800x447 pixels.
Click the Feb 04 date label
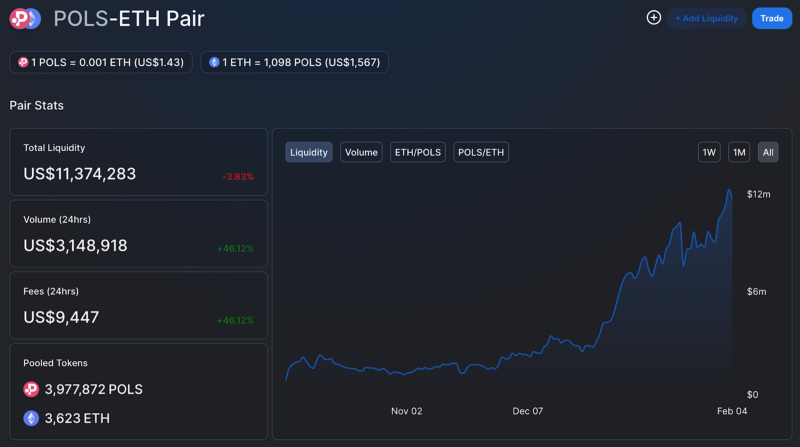point(732,411)
